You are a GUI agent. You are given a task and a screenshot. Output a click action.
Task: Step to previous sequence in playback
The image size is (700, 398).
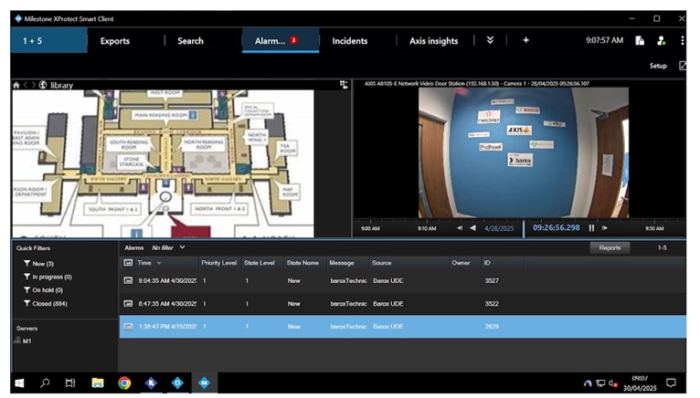460,228
